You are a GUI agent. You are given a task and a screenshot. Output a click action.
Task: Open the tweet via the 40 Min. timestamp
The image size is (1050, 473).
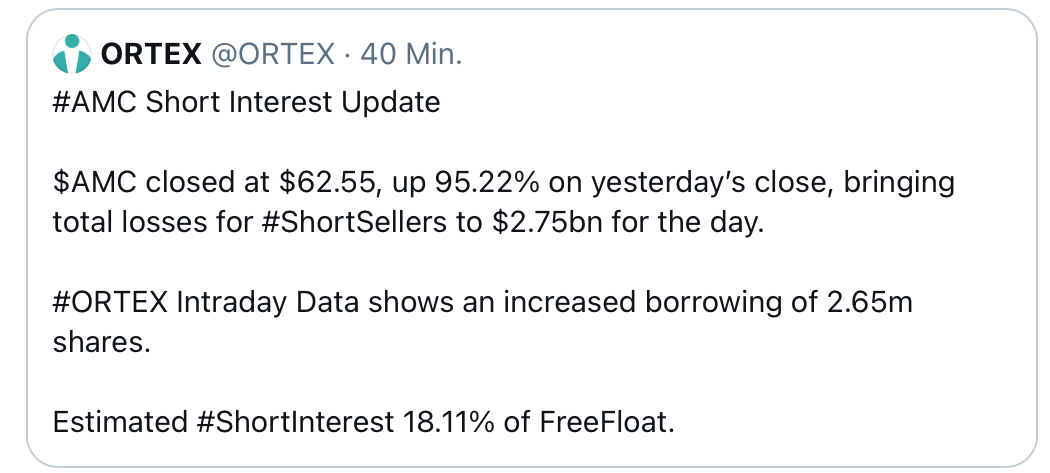click(x=410, y=54)
